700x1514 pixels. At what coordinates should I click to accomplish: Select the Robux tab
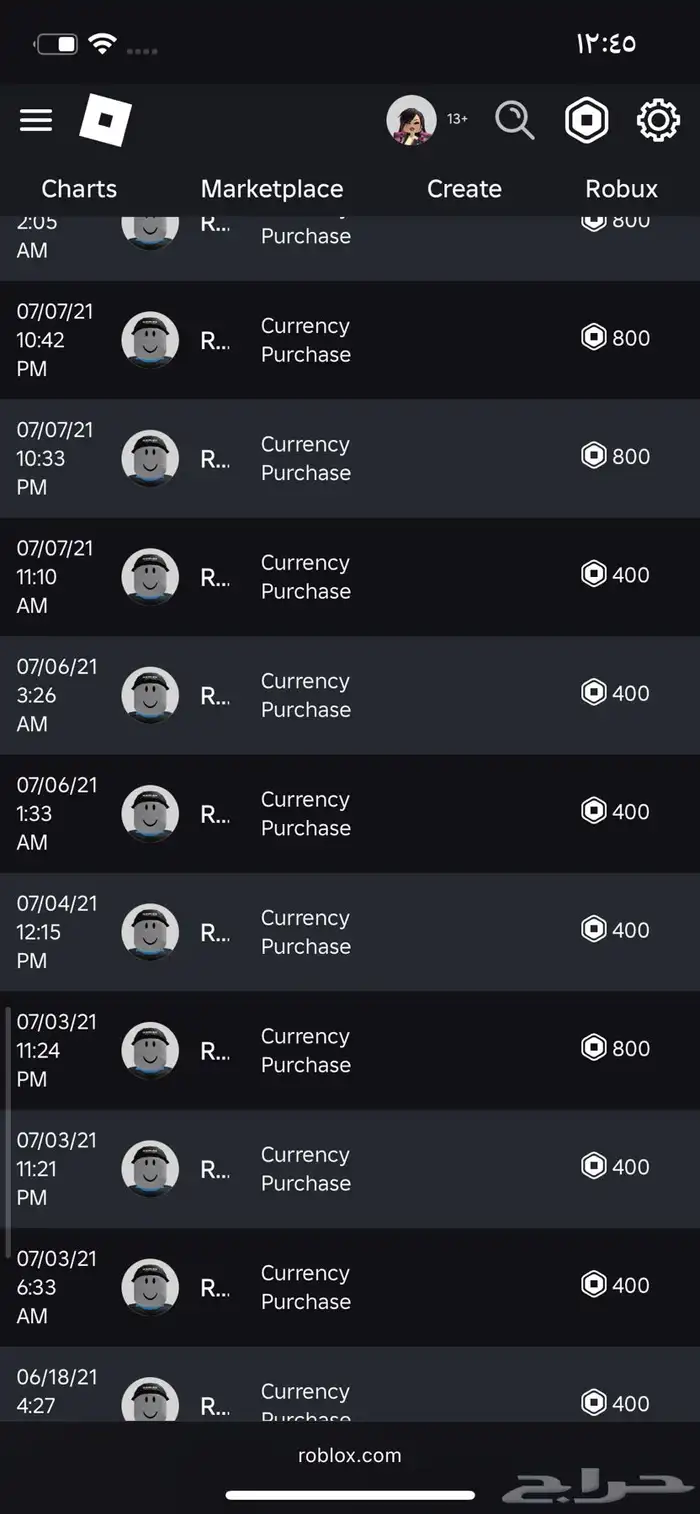(x=622, y=189)
